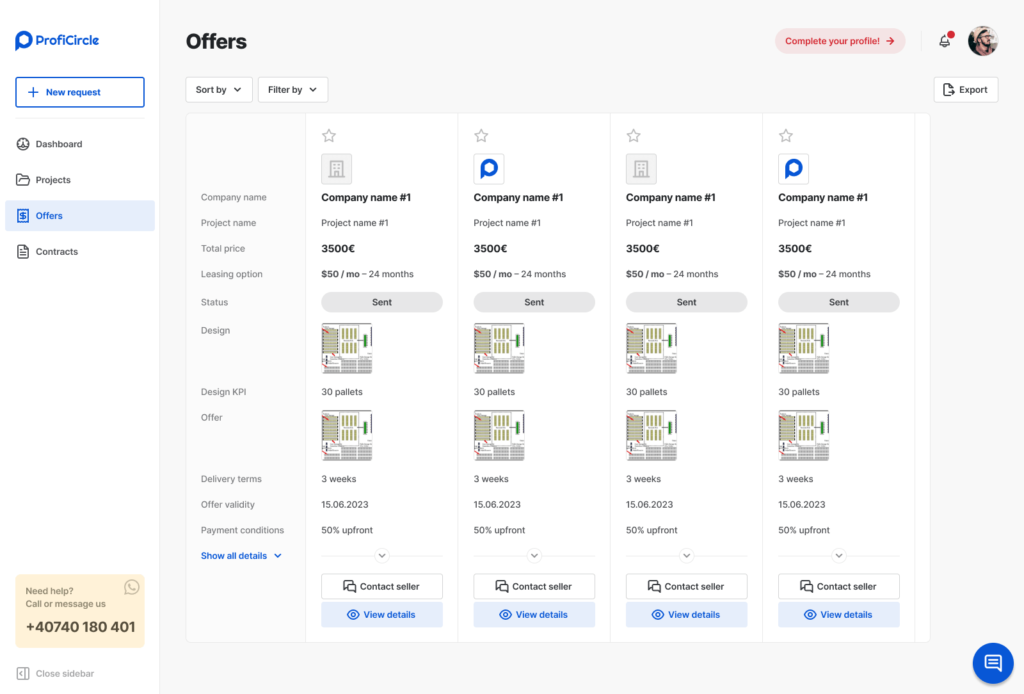This screenshot has height=694, width=1024.
Task: Expand the chevron below the first offer's details
Action: [x=382, y=555]
